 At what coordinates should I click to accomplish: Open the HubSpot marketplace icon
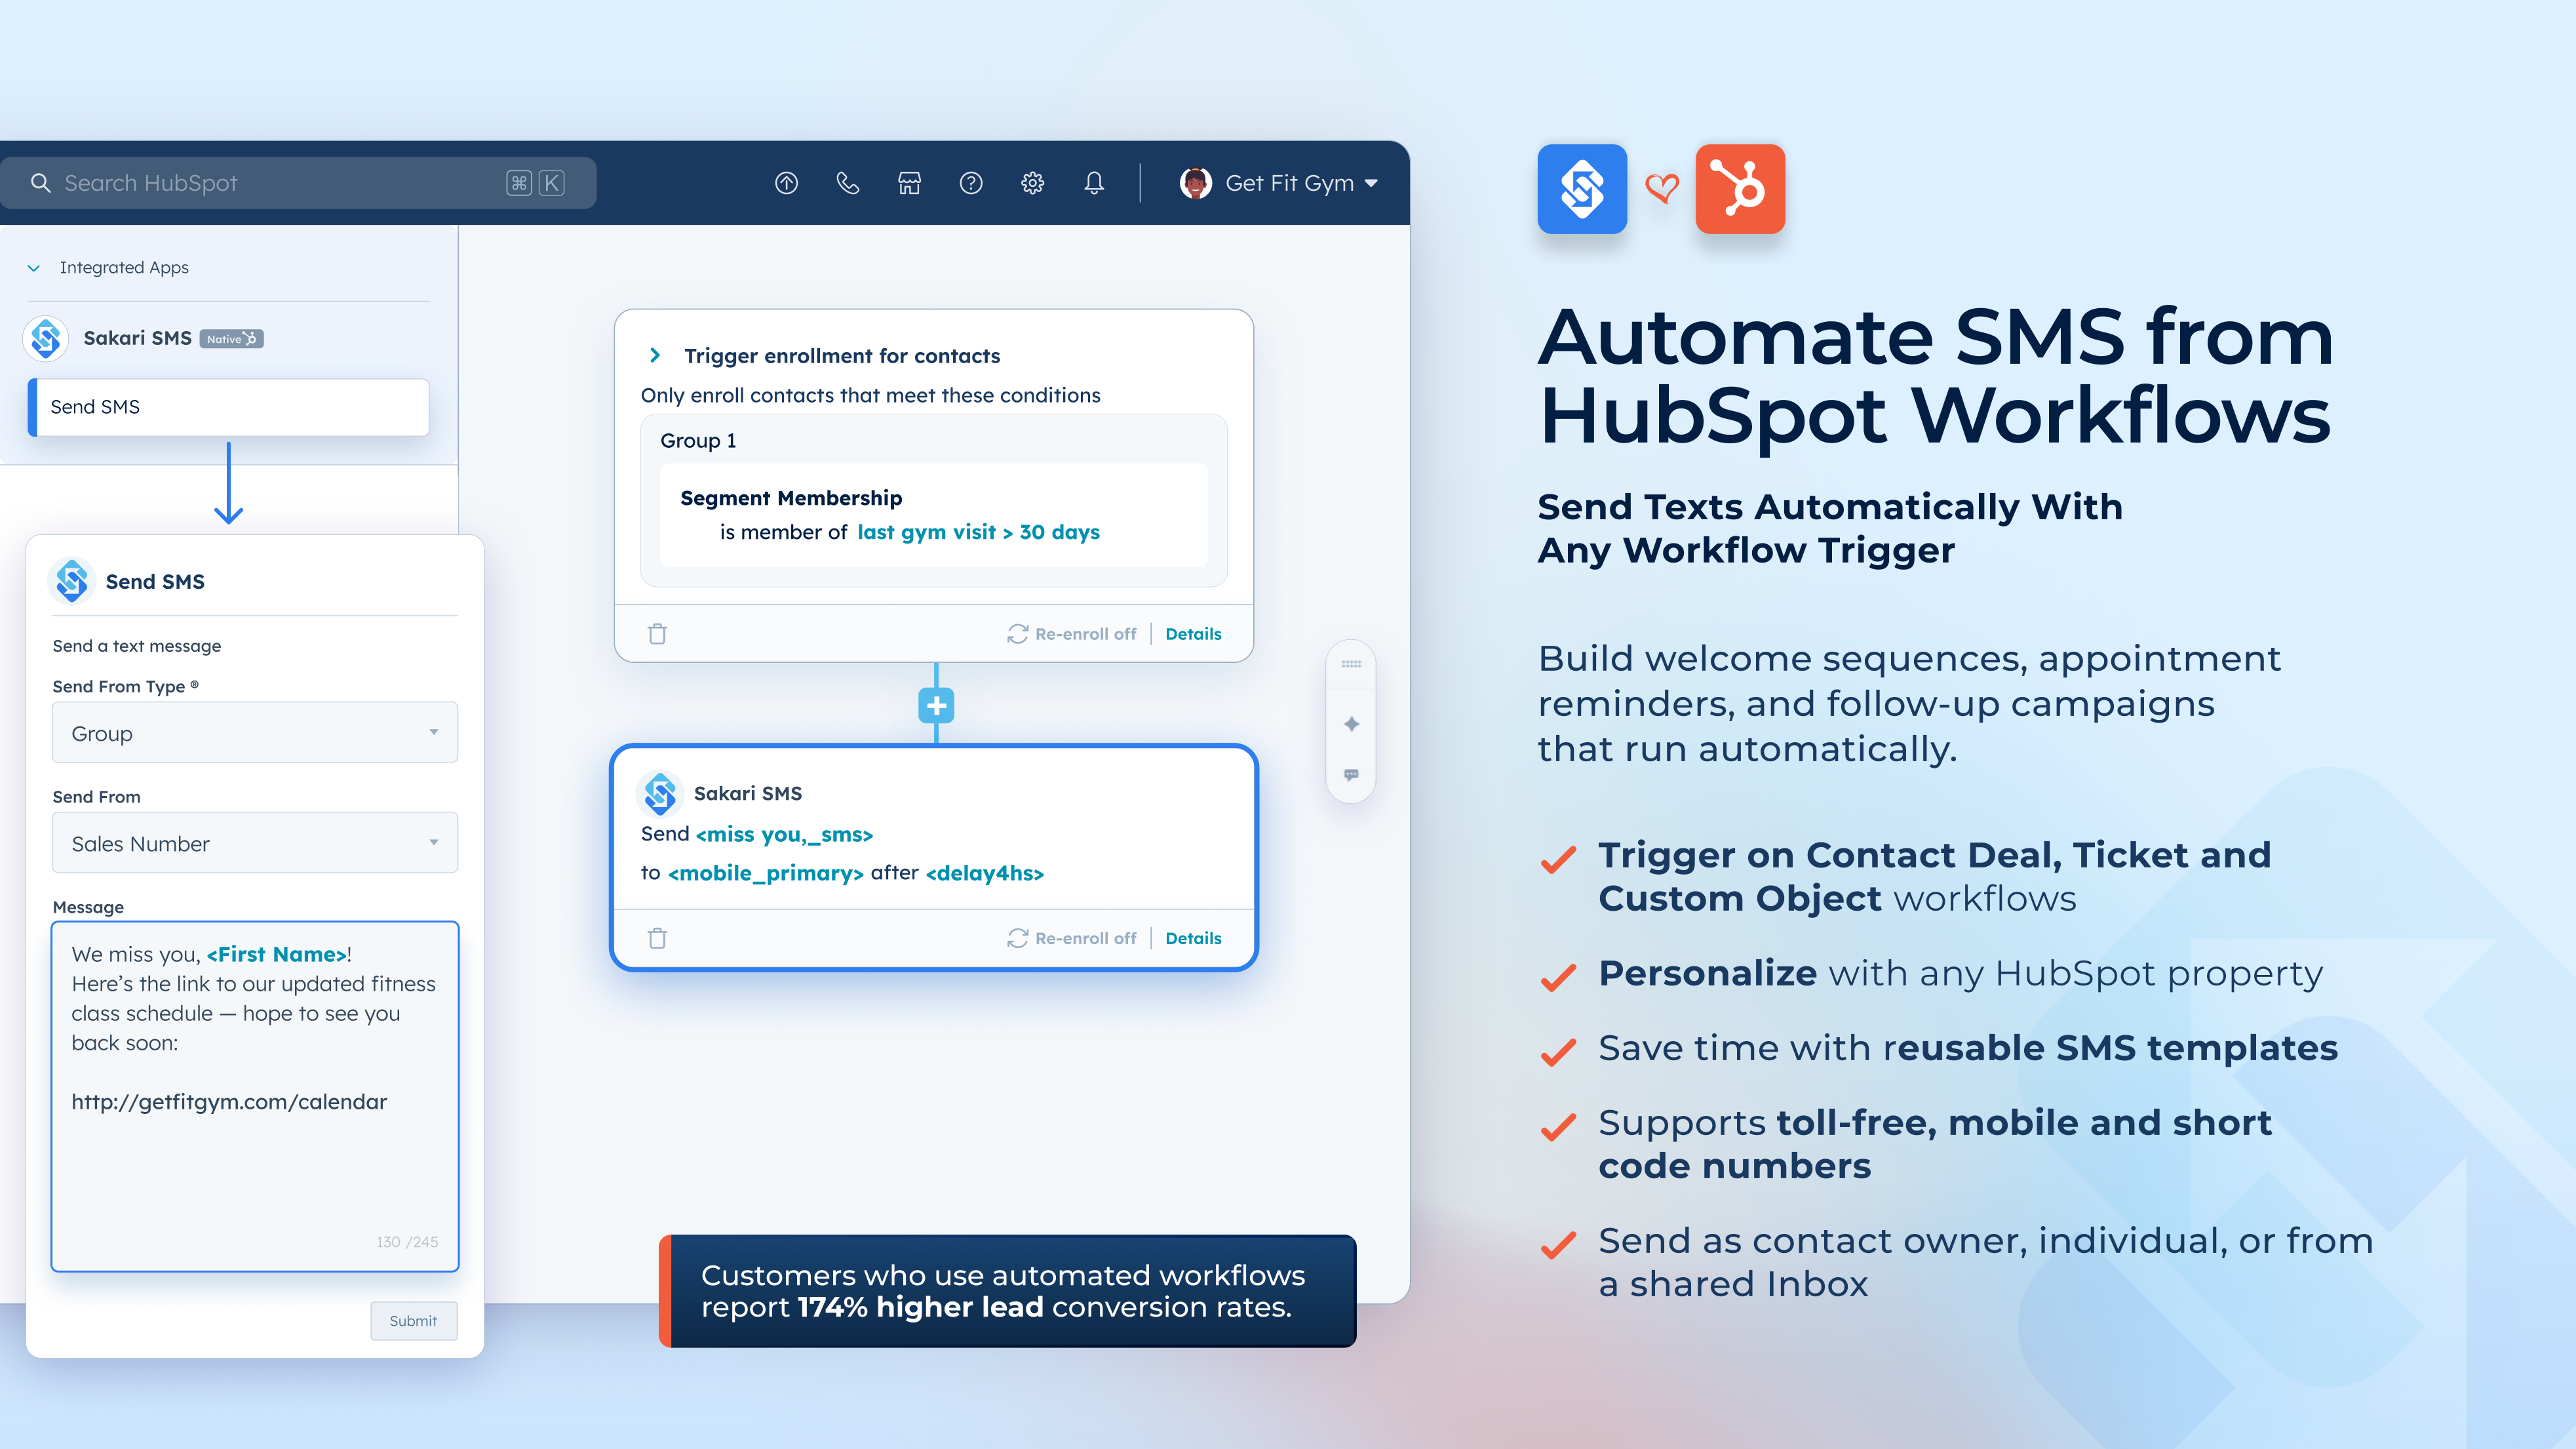[x=909, y=182]
